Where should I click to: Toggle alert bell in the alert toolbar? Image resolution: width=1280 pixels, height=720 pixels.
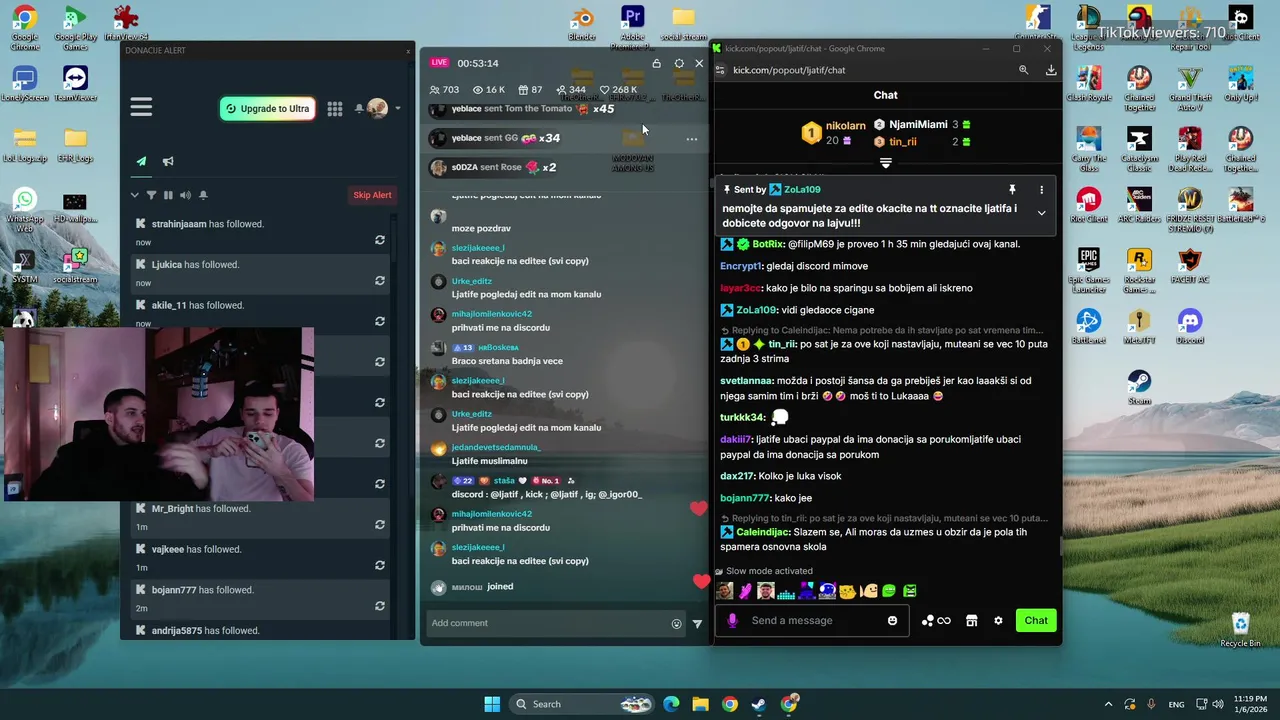203,195
